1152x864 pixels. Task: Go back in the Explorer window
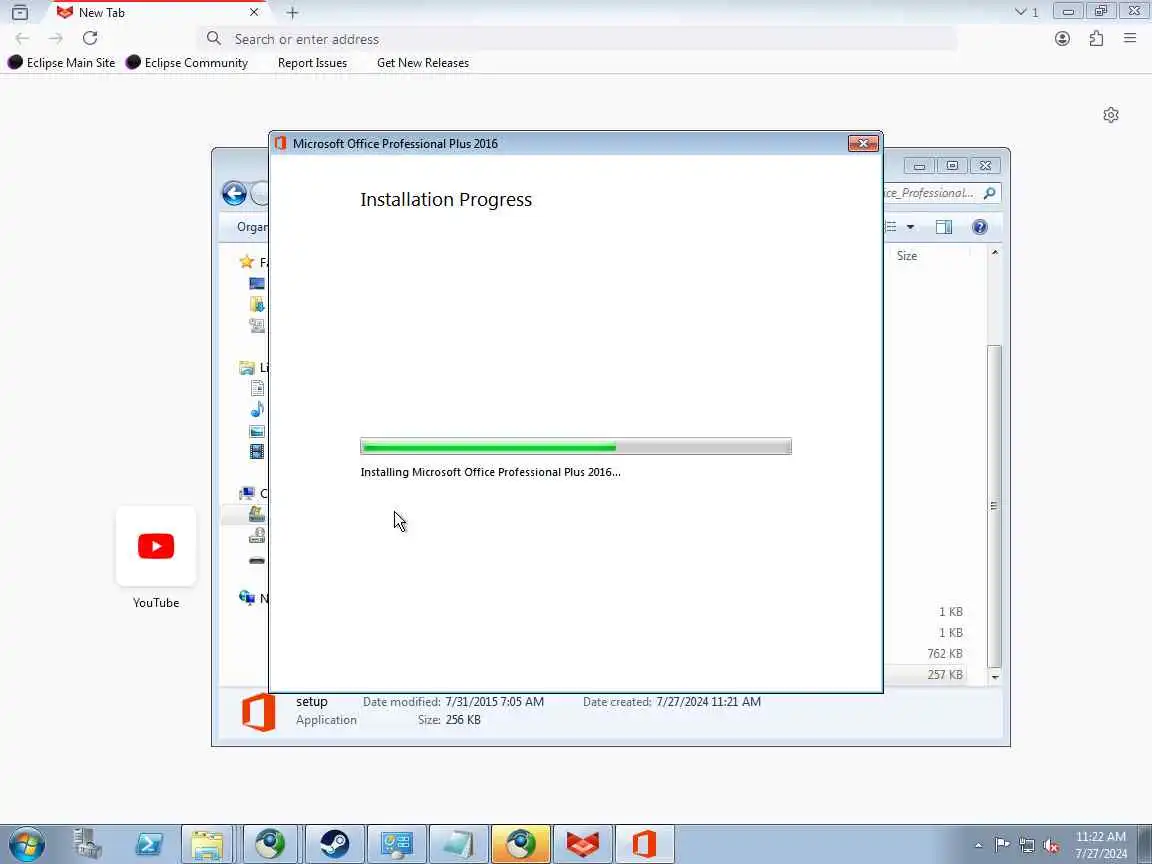pos(234,193)
